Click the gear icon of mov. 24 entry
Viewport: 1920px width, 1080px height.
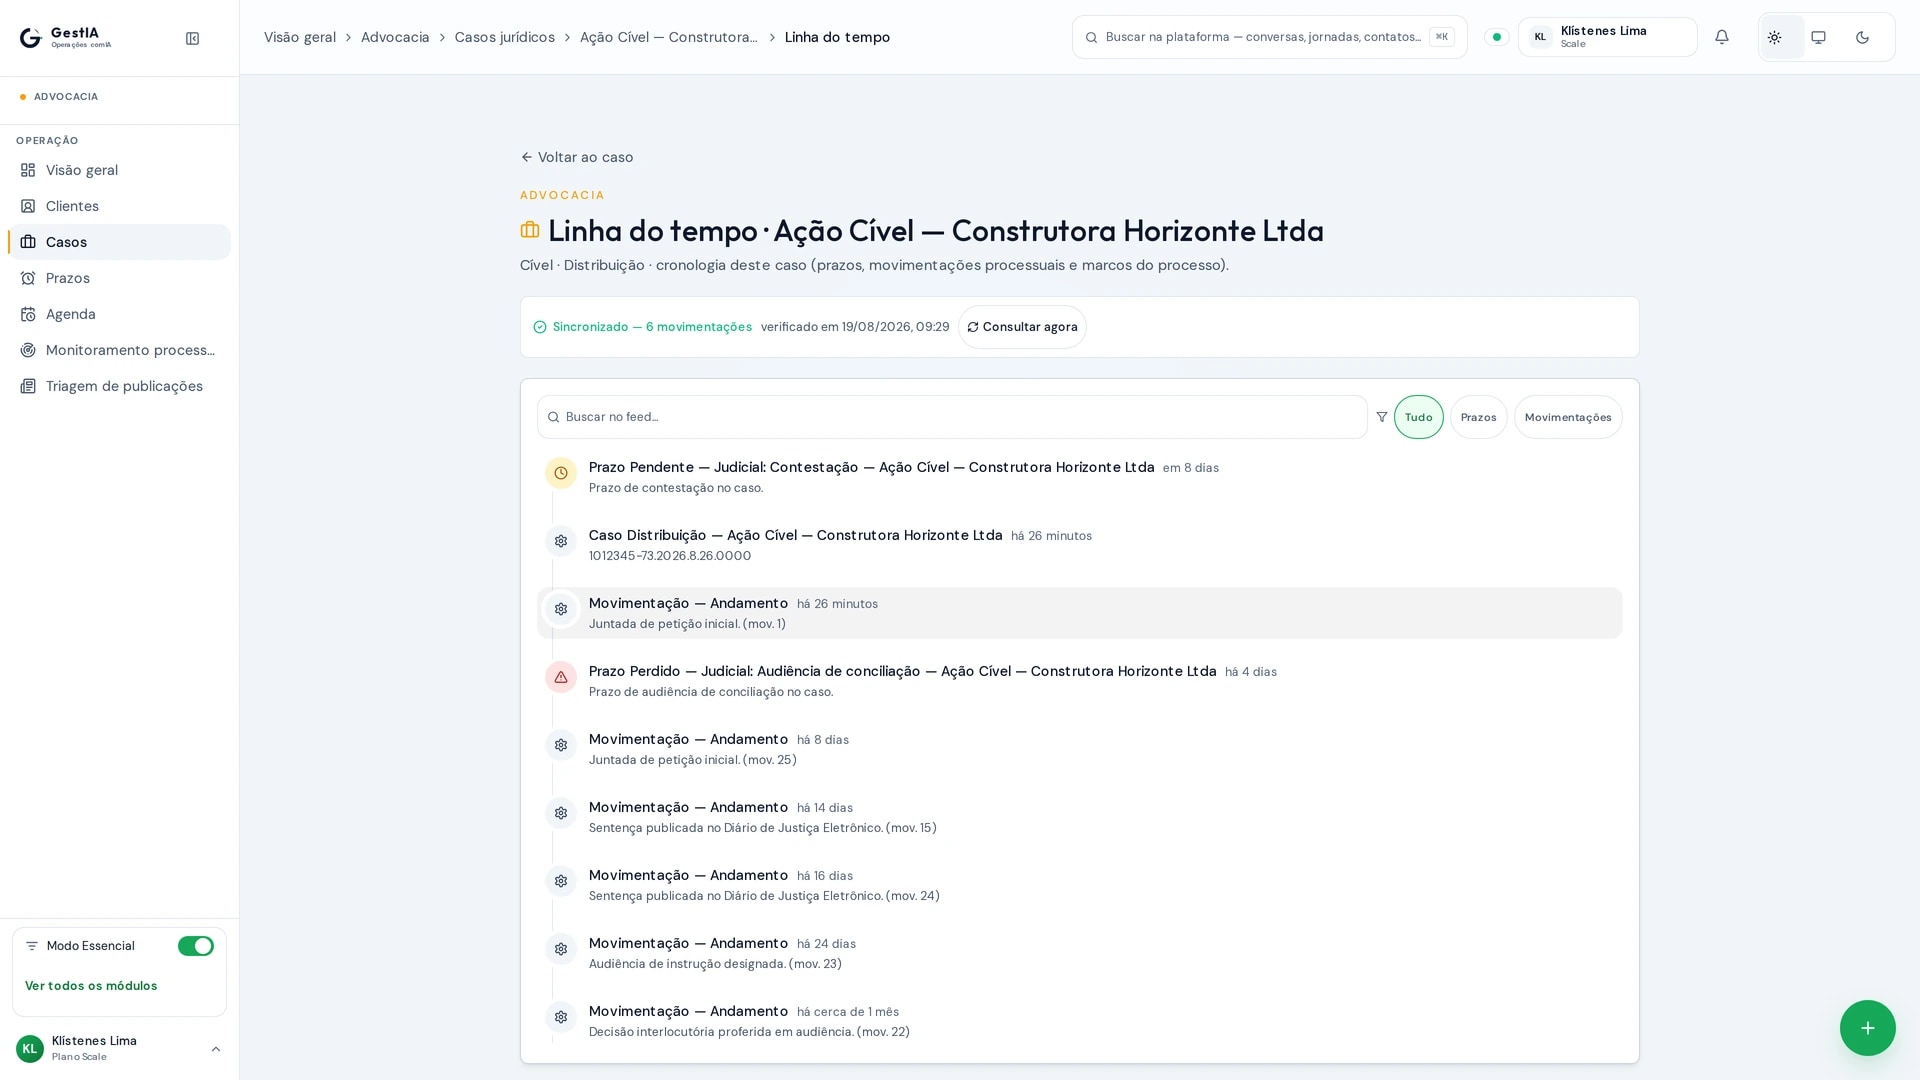tap(561, 881)
